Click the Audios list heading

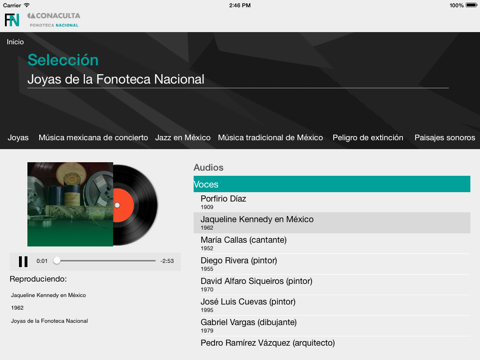[209, 167]
